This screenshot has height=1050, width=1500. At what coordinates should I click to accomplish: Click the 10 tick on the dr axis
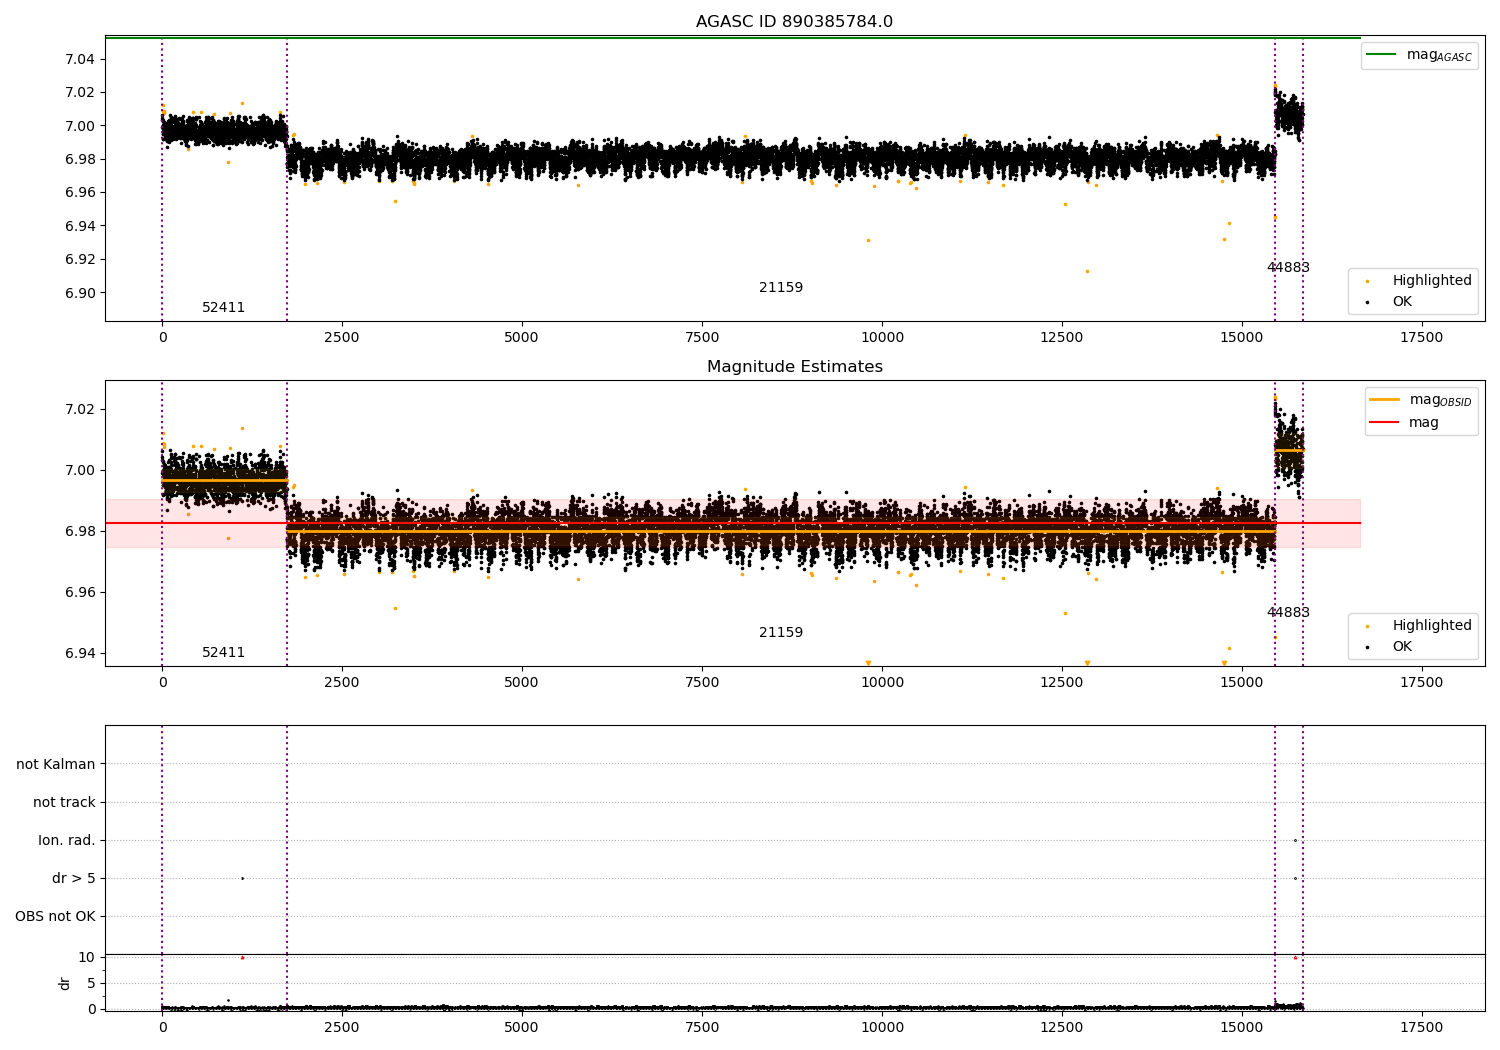(87, 958)
